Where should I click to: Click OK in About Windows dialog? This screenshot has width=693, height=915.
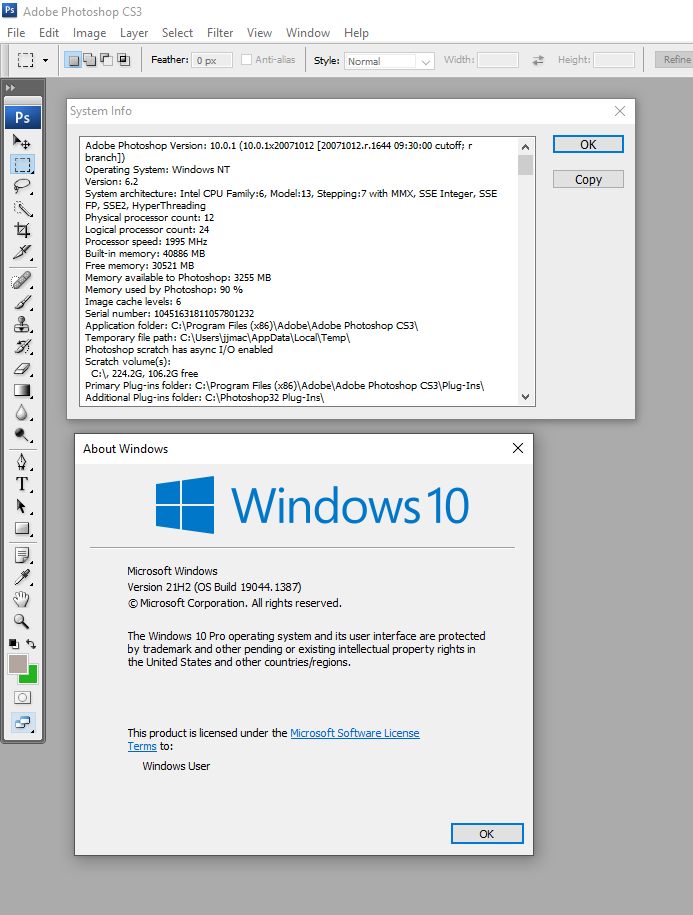tap(487, 834)
